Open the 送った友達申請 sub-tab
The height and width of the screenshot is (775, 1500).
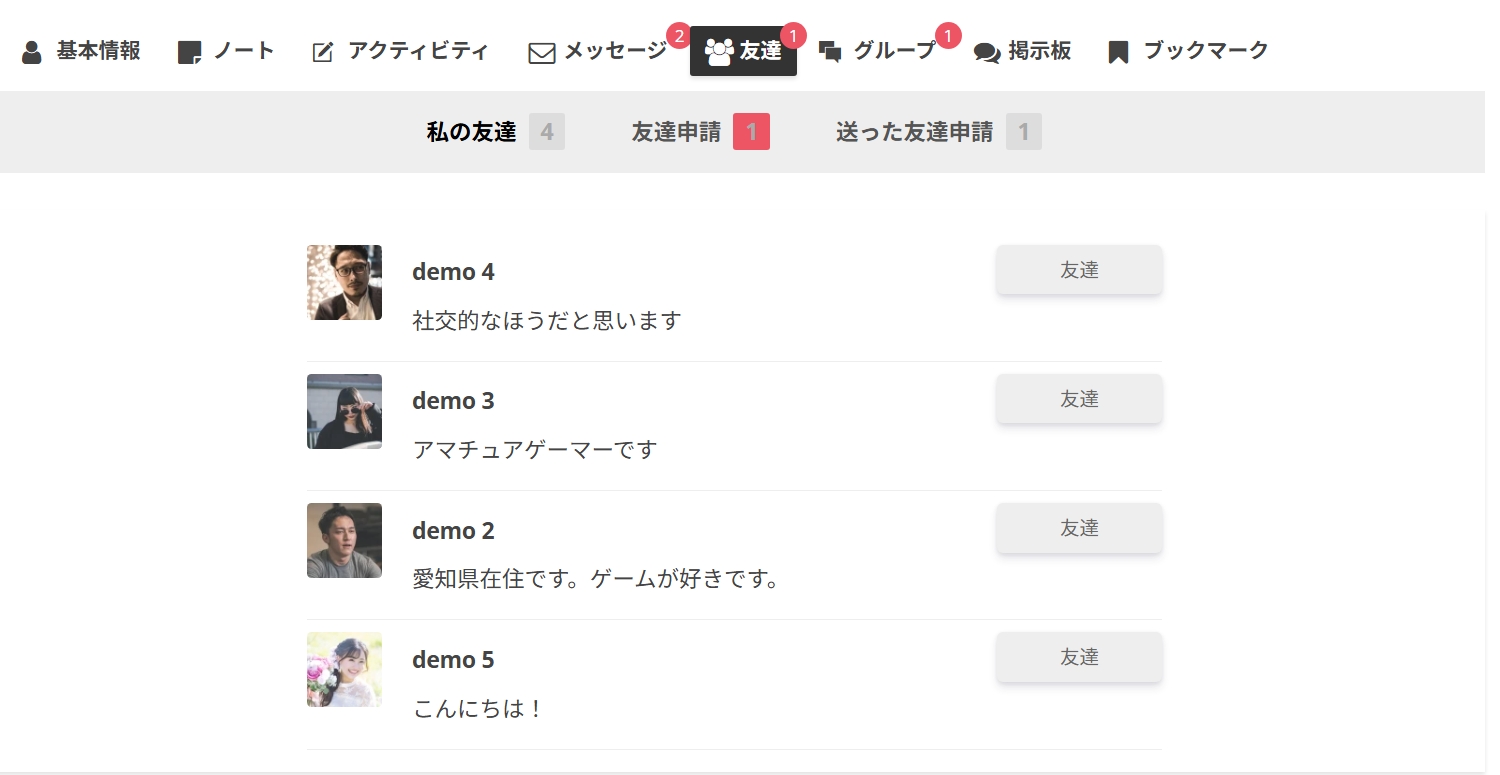914,132
